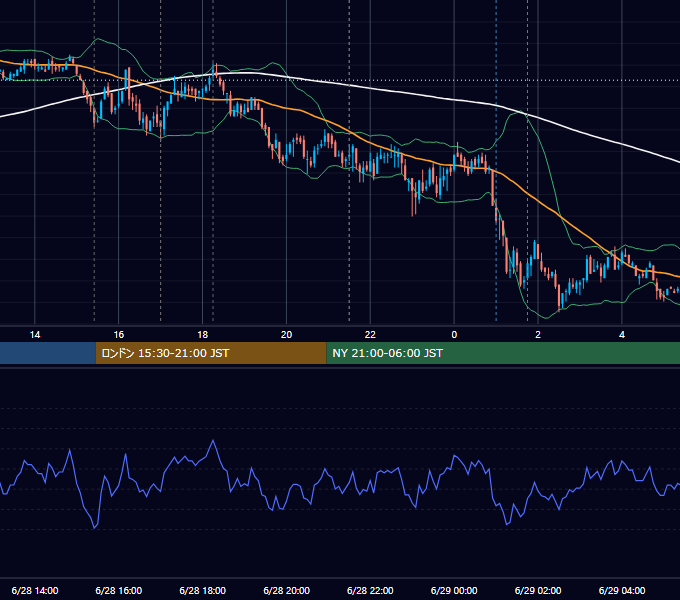
Task: Click the hour 18 axis label
Action: pos(203,335)
